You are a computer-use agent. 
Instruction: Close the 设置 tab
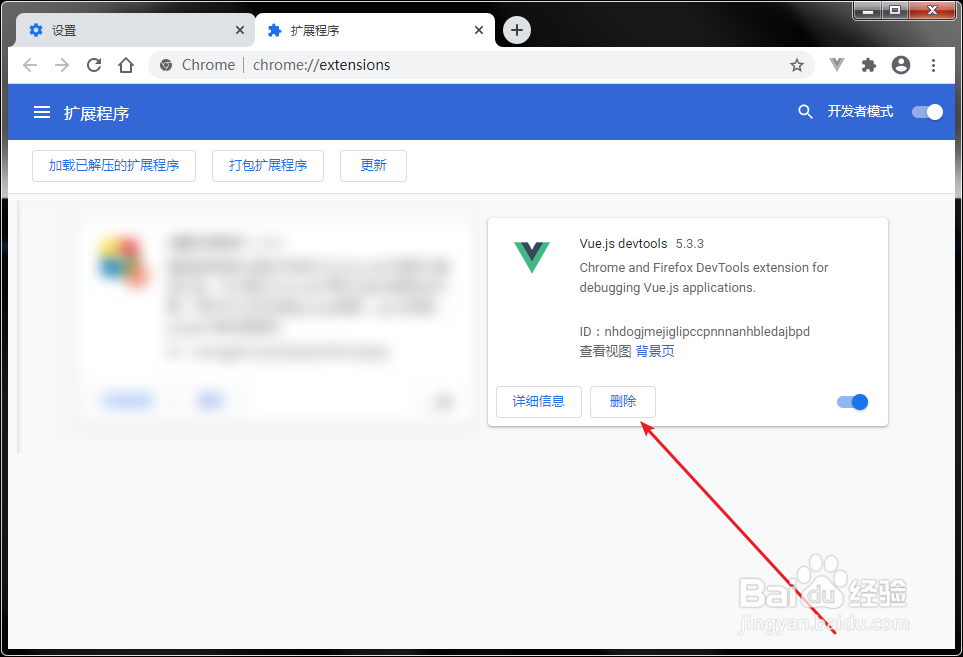[240, 30]
